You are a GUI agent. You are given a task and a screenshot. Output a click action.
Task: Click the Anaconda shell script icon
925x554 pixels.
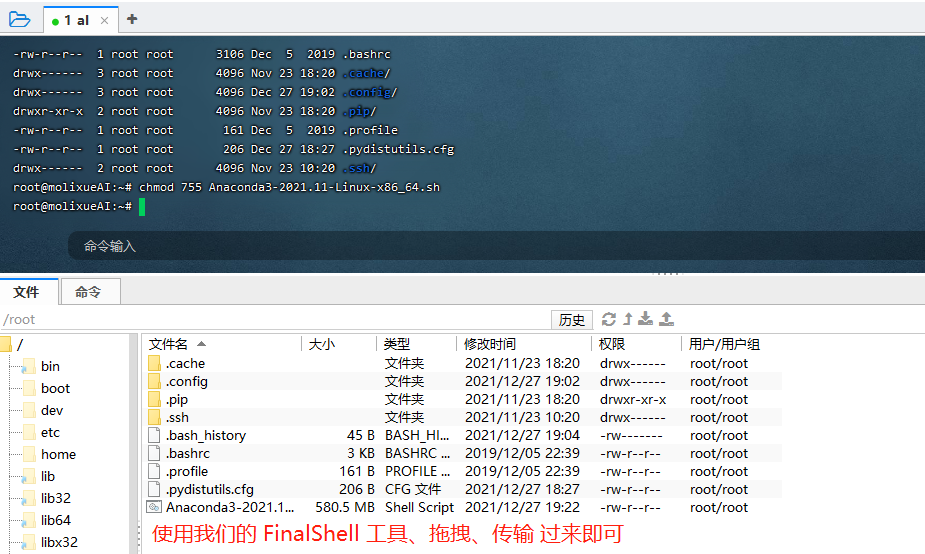pos(154,507)
